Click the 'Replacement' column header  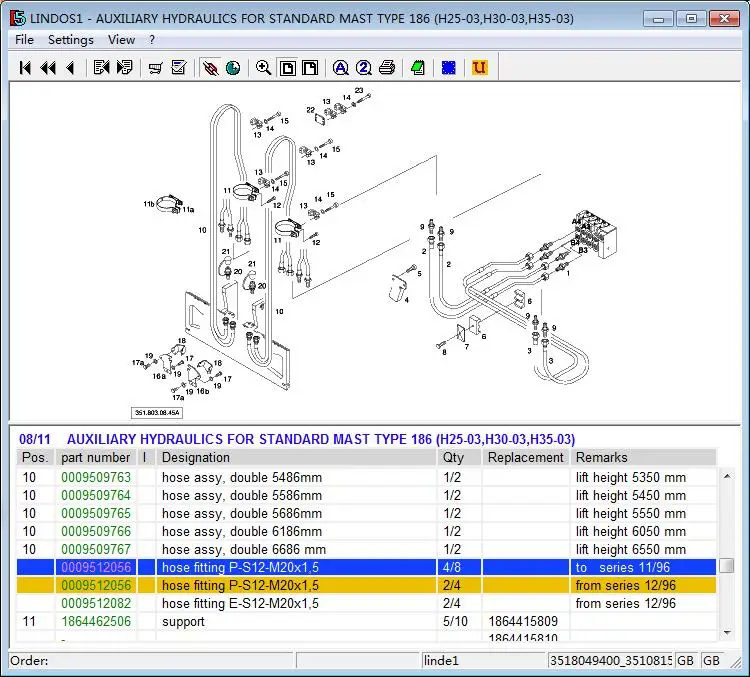tap(526, 458)
